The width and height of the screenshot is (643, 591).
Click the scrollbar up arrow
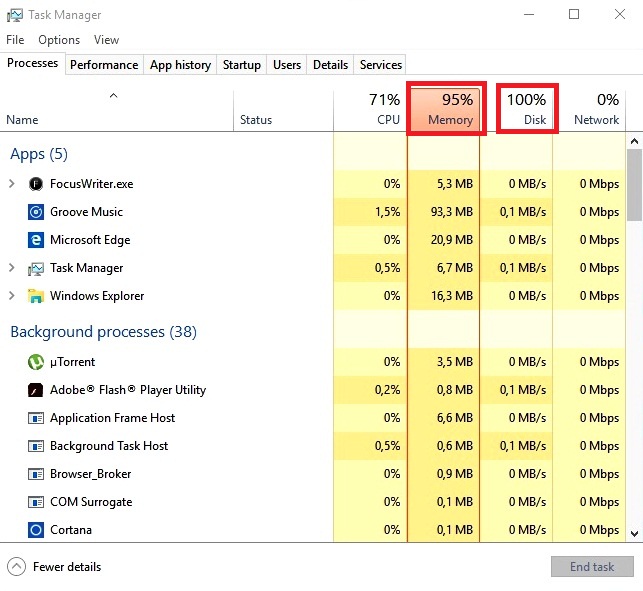coord(634,141)
